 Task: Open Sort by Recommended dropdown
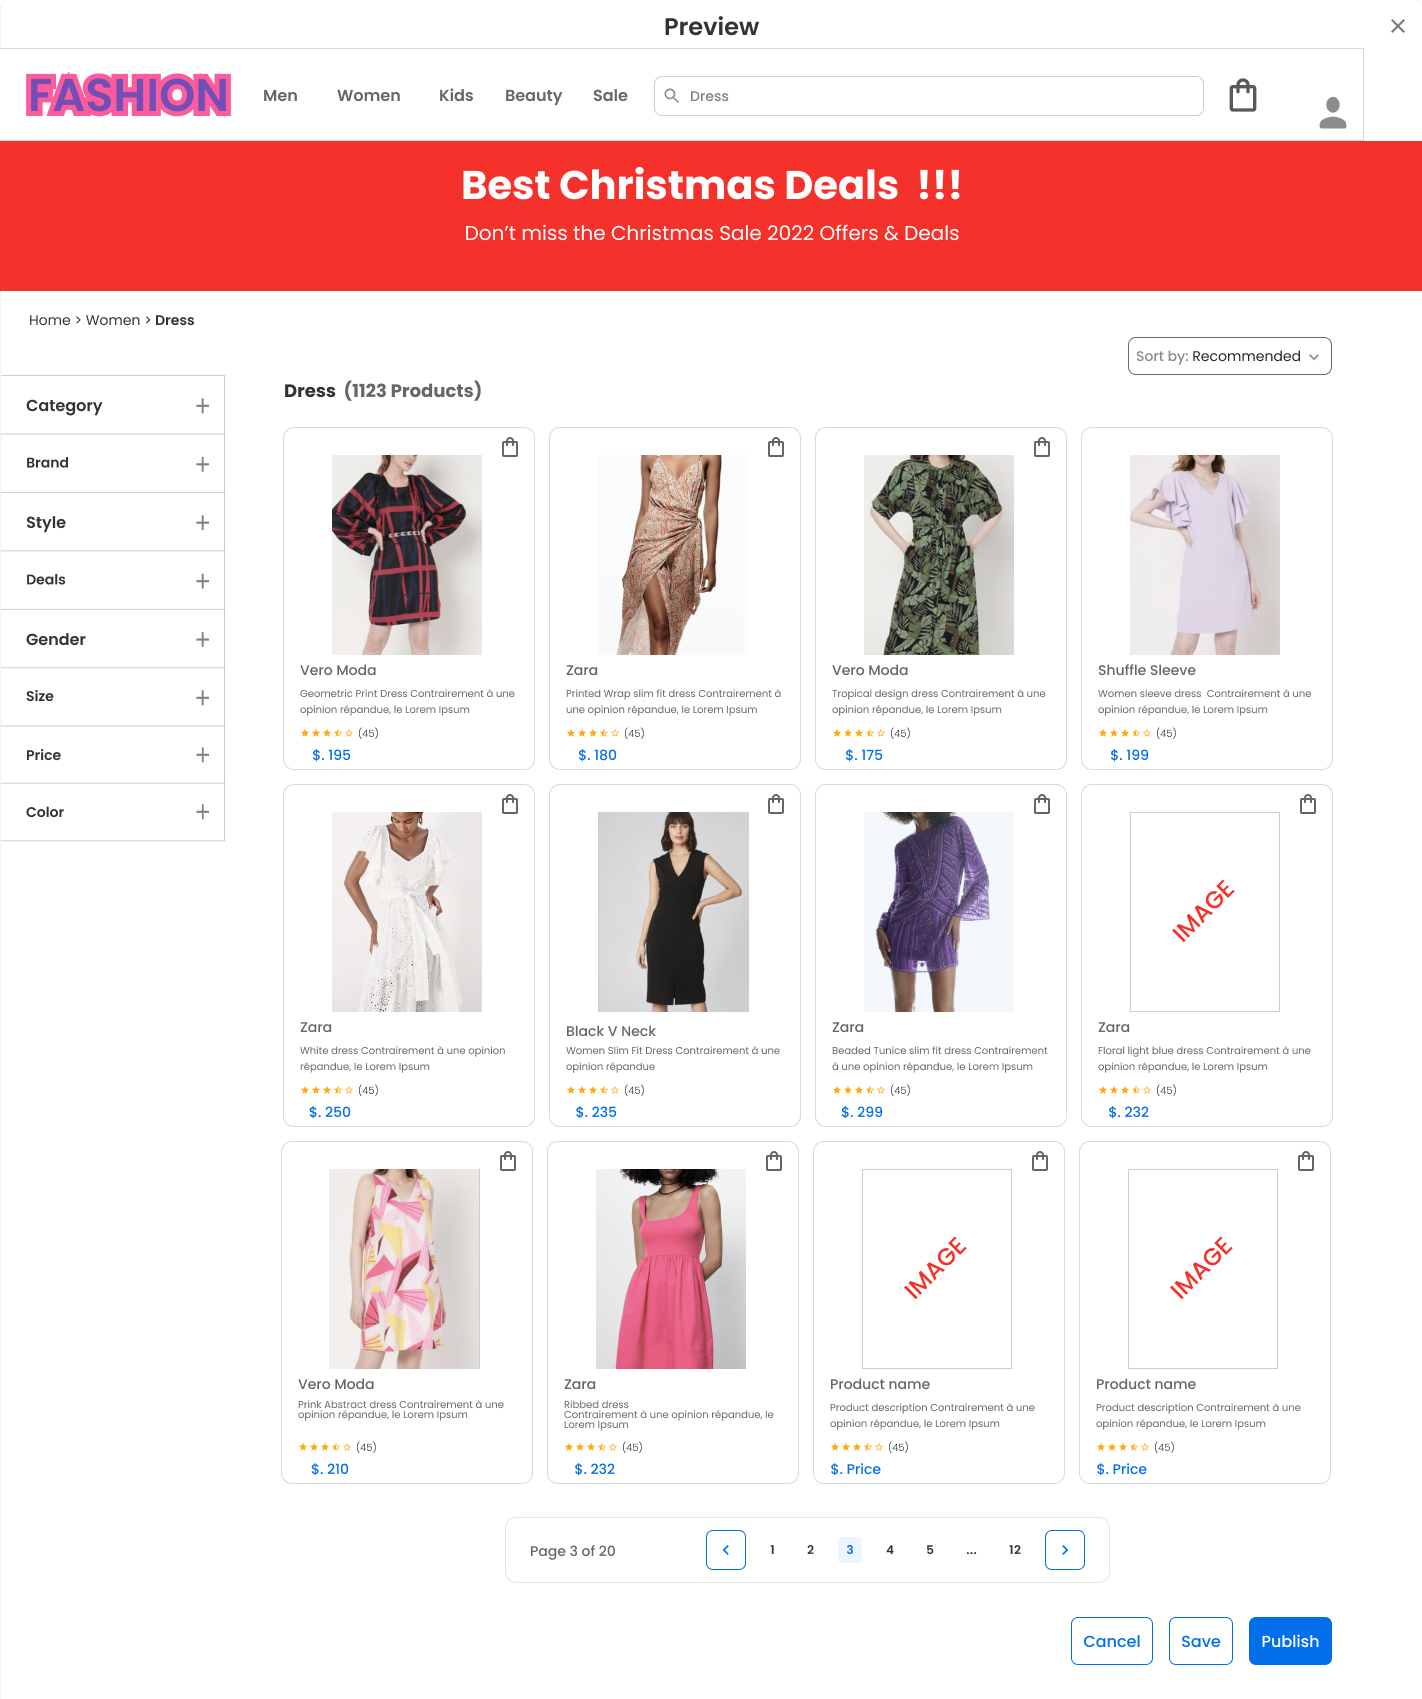click(x=1229, y=356)
